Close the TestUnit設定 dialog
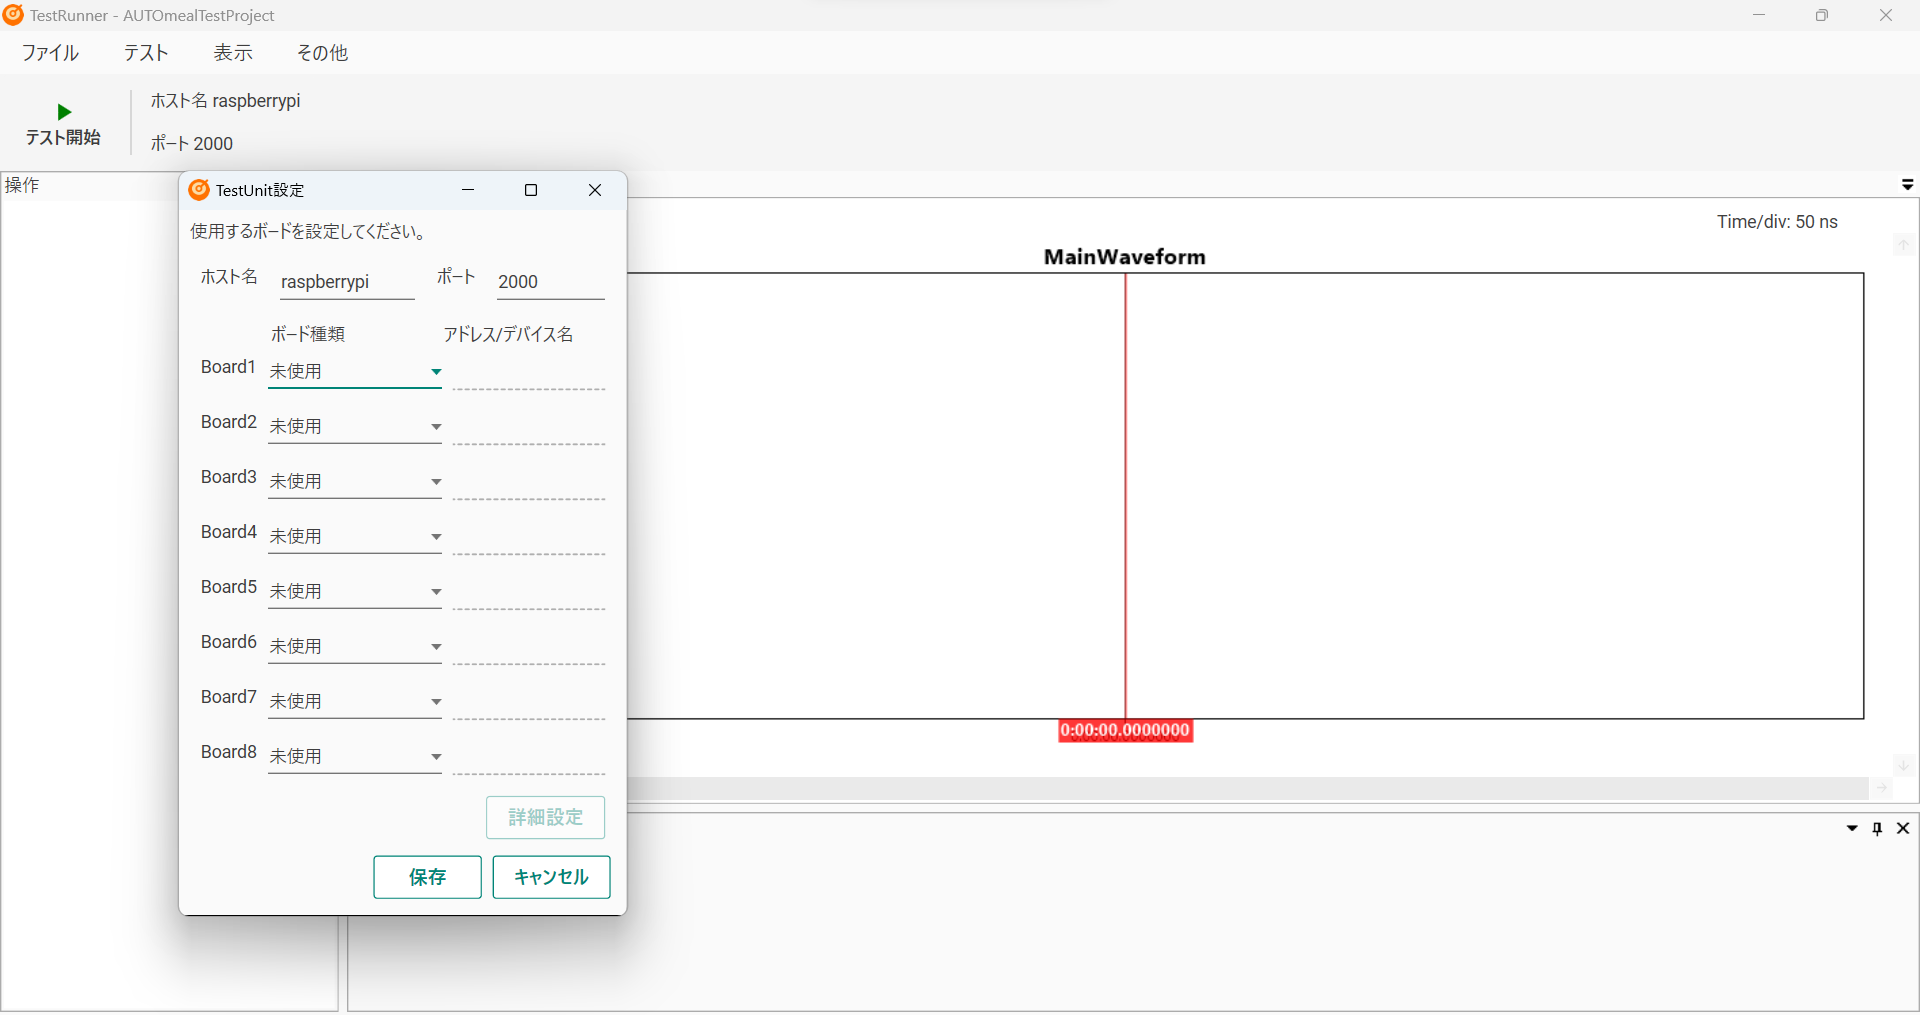The width and height of the screenshot is (1920, 1015). coord(595,190)
